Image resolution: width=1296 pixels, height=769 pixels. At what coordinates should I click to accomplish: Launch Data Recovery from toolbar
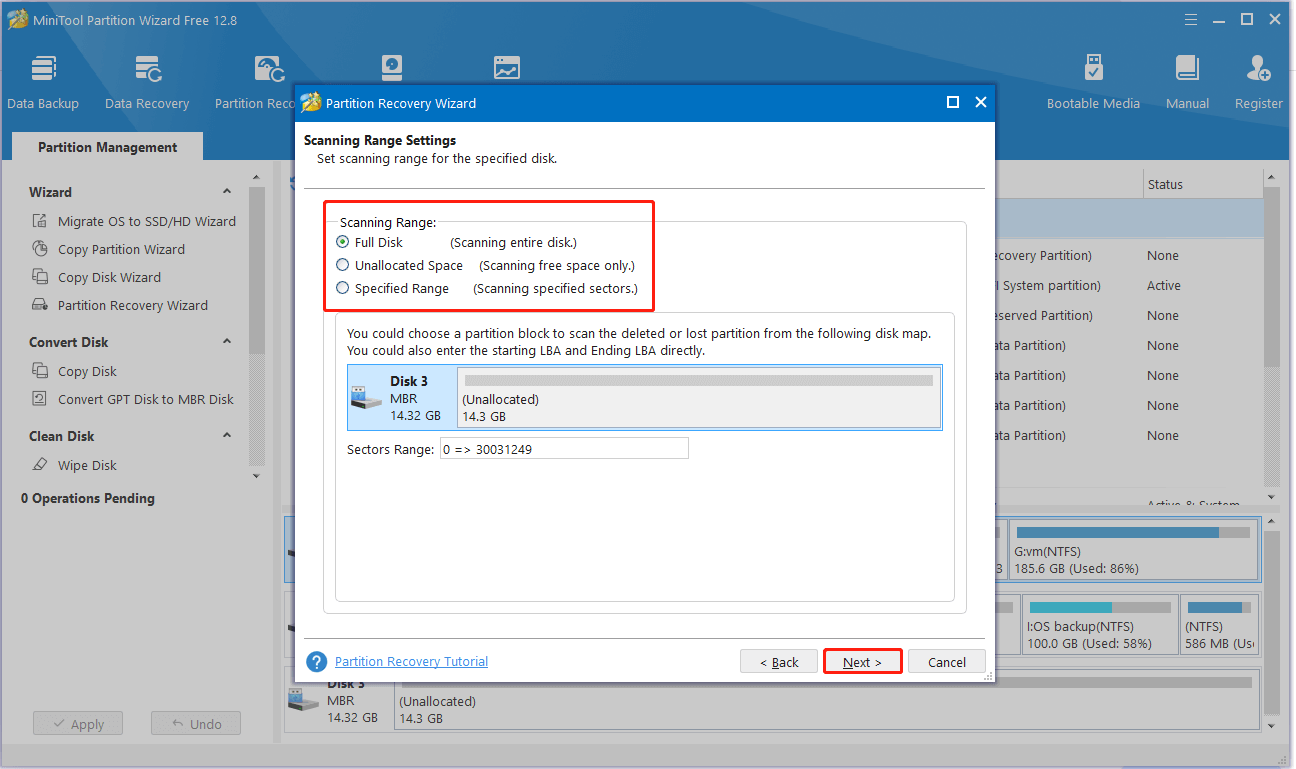(x=147, y=82)
